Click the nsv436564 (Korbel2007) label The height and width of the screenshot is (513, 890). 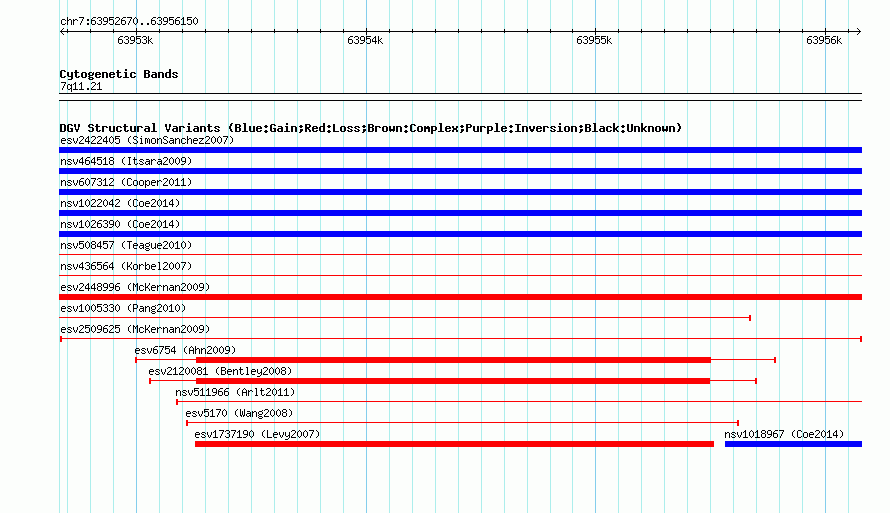click(126, 266)
